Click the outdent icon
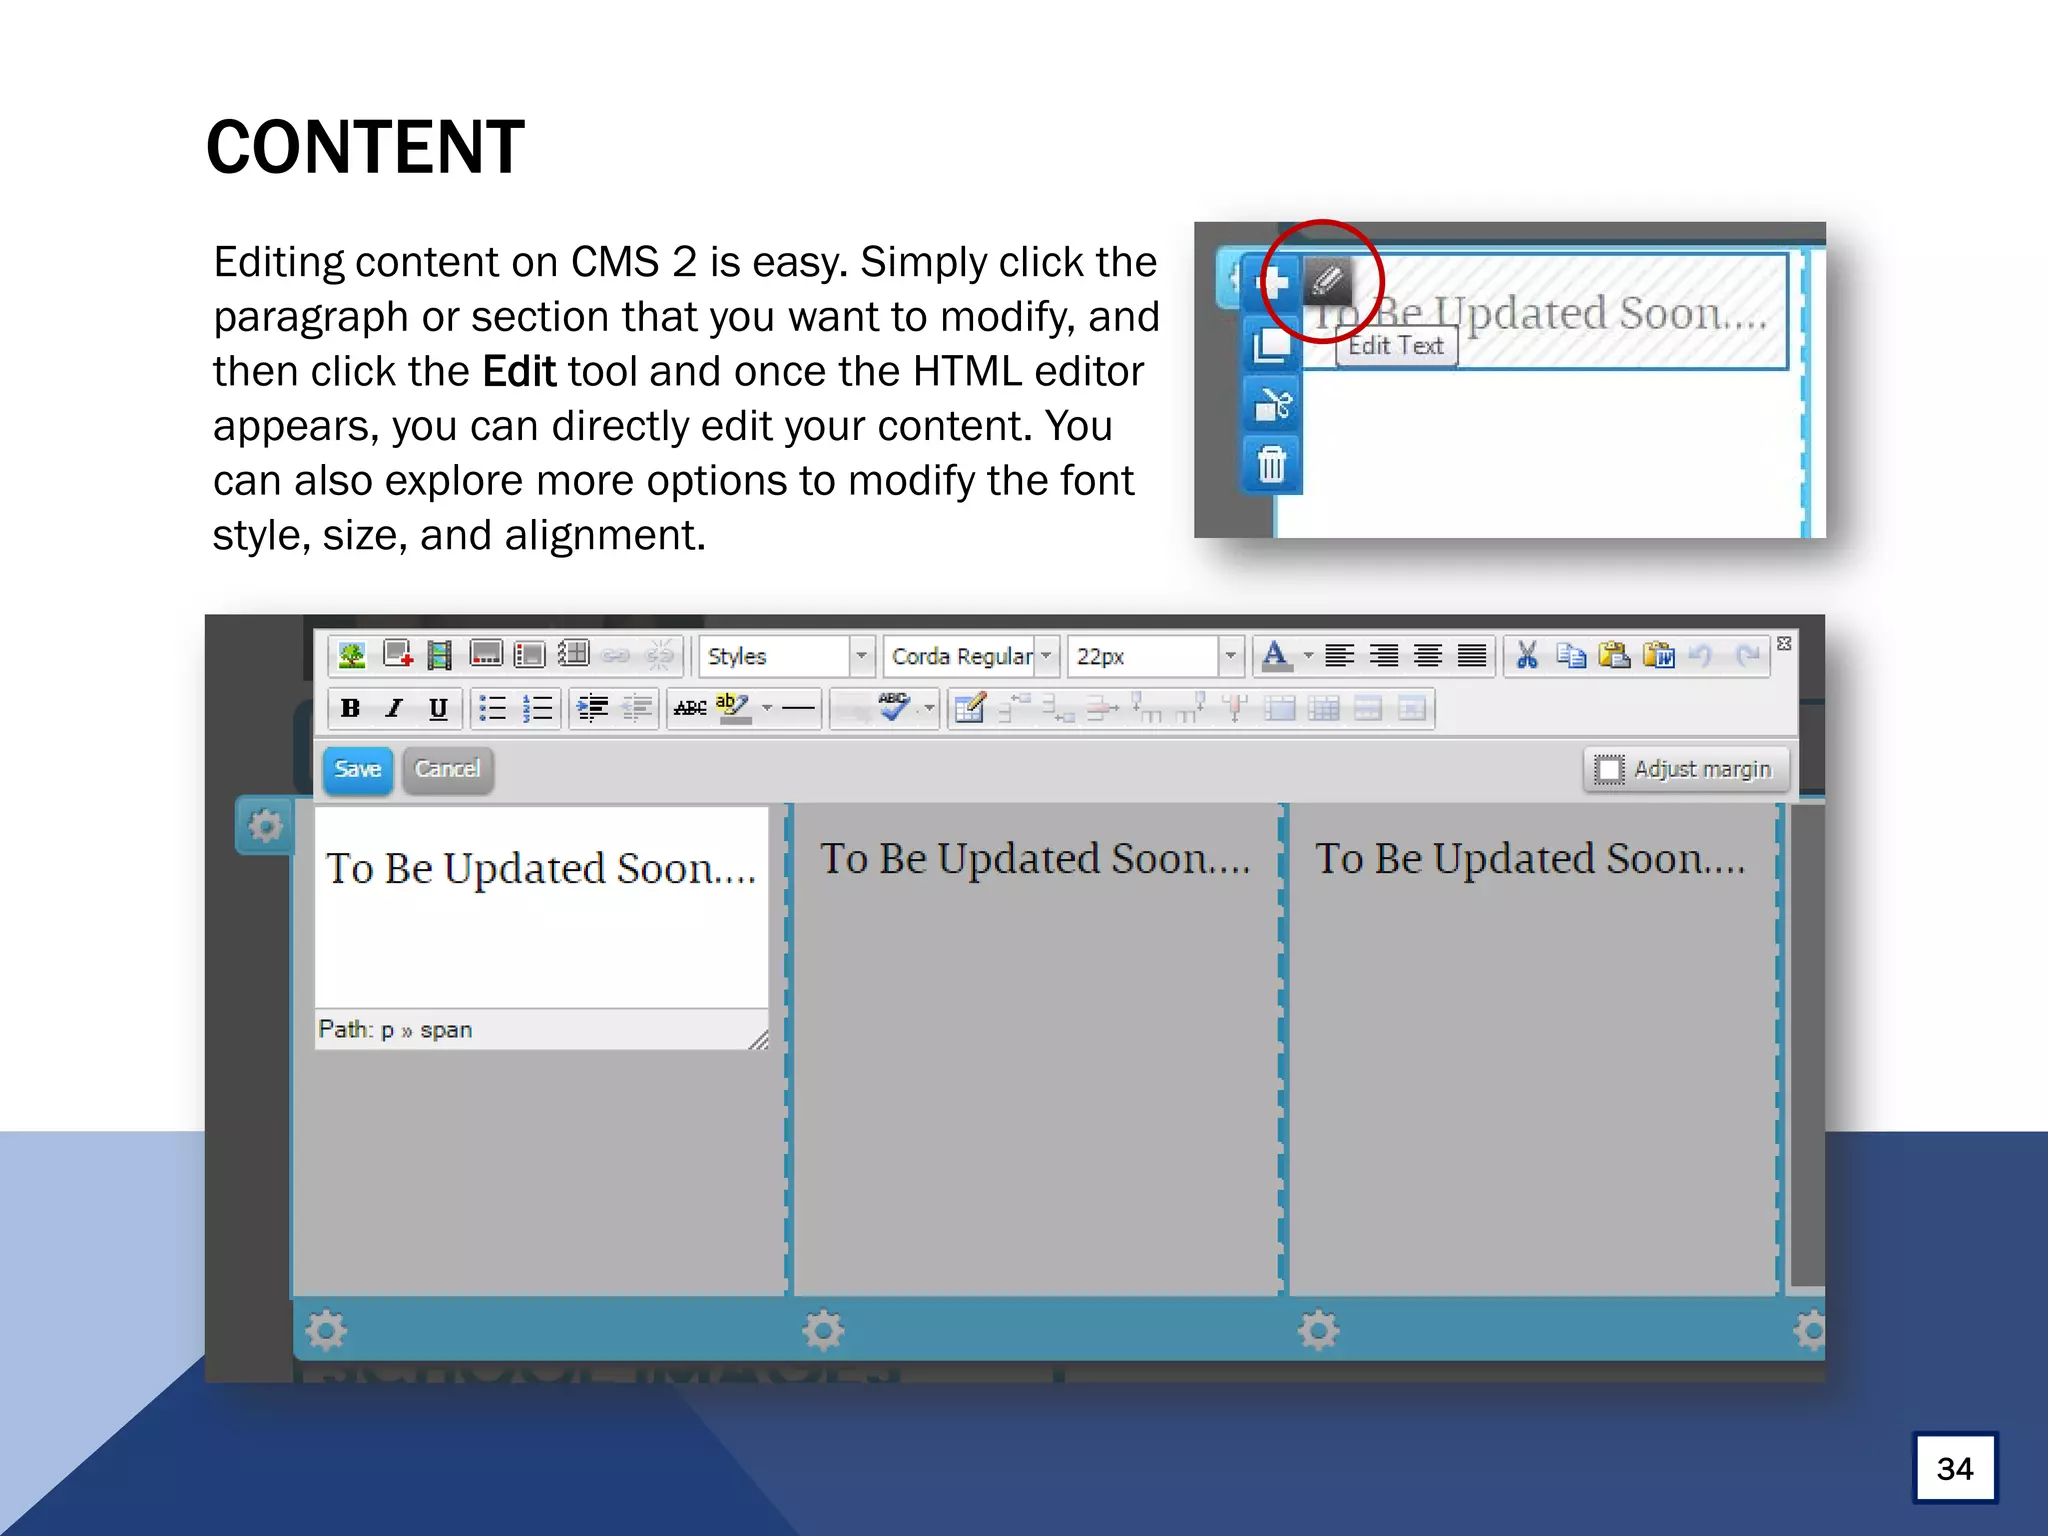2048x1536 pixels. pyautogui.click(x=637, y=709)
